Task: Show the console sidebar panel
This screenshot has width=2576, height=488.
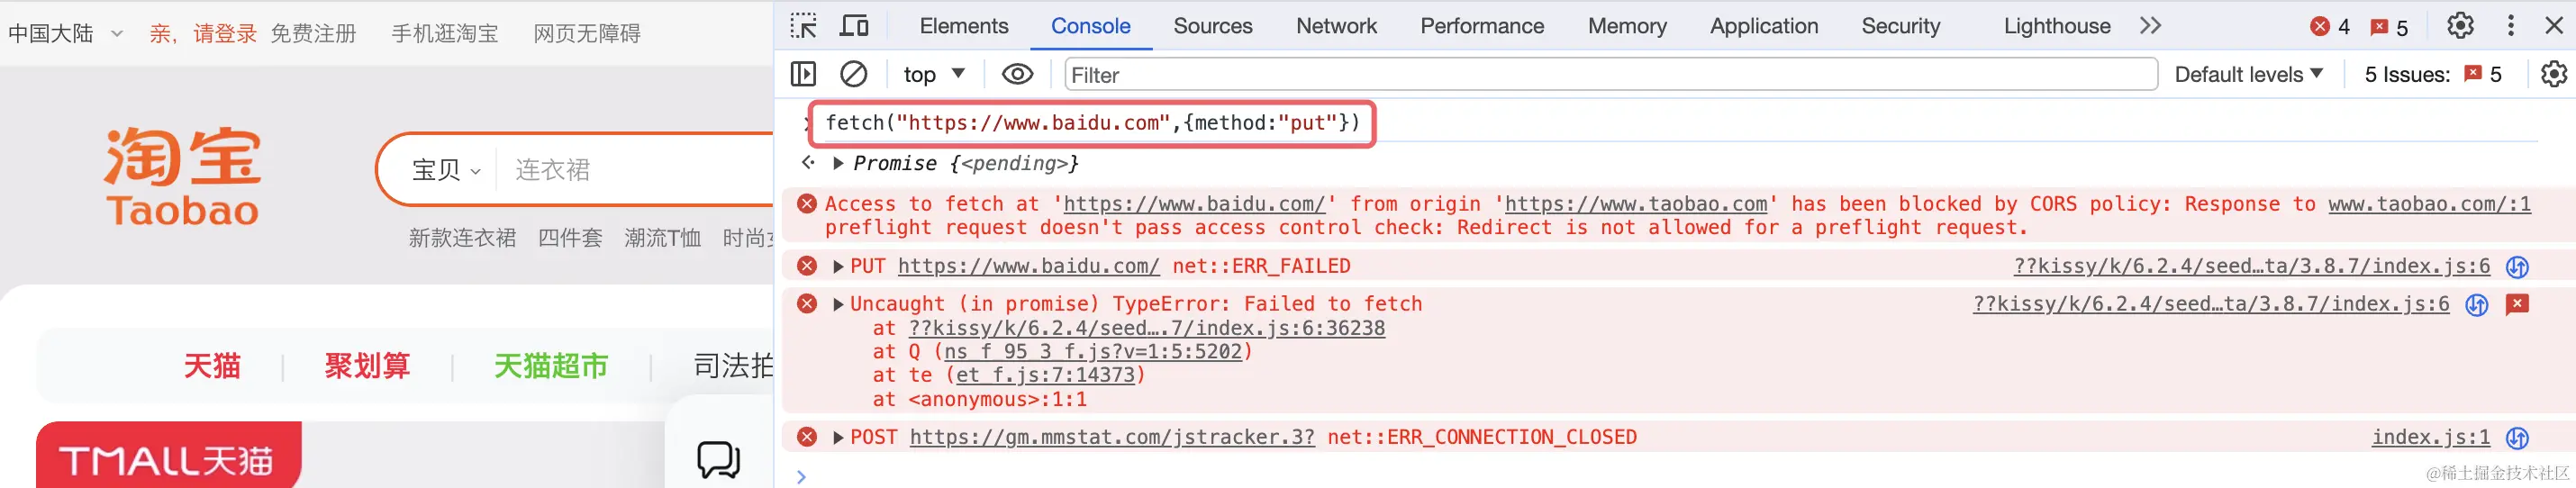Action: click(803, 74)
